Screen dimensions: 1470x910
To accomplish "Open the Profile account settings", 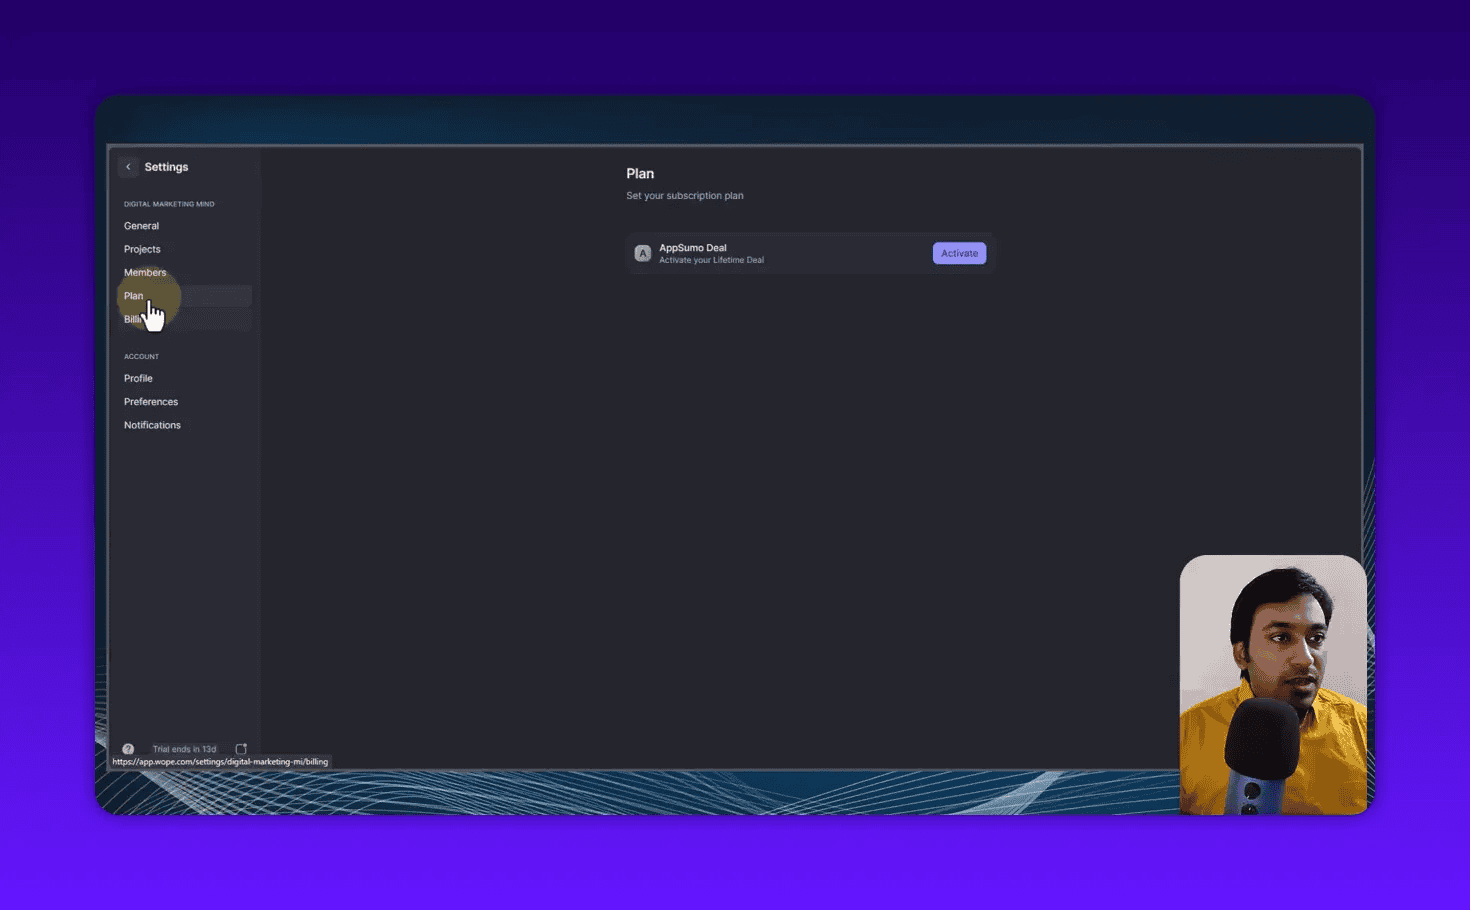I will (x=138, y=378).
